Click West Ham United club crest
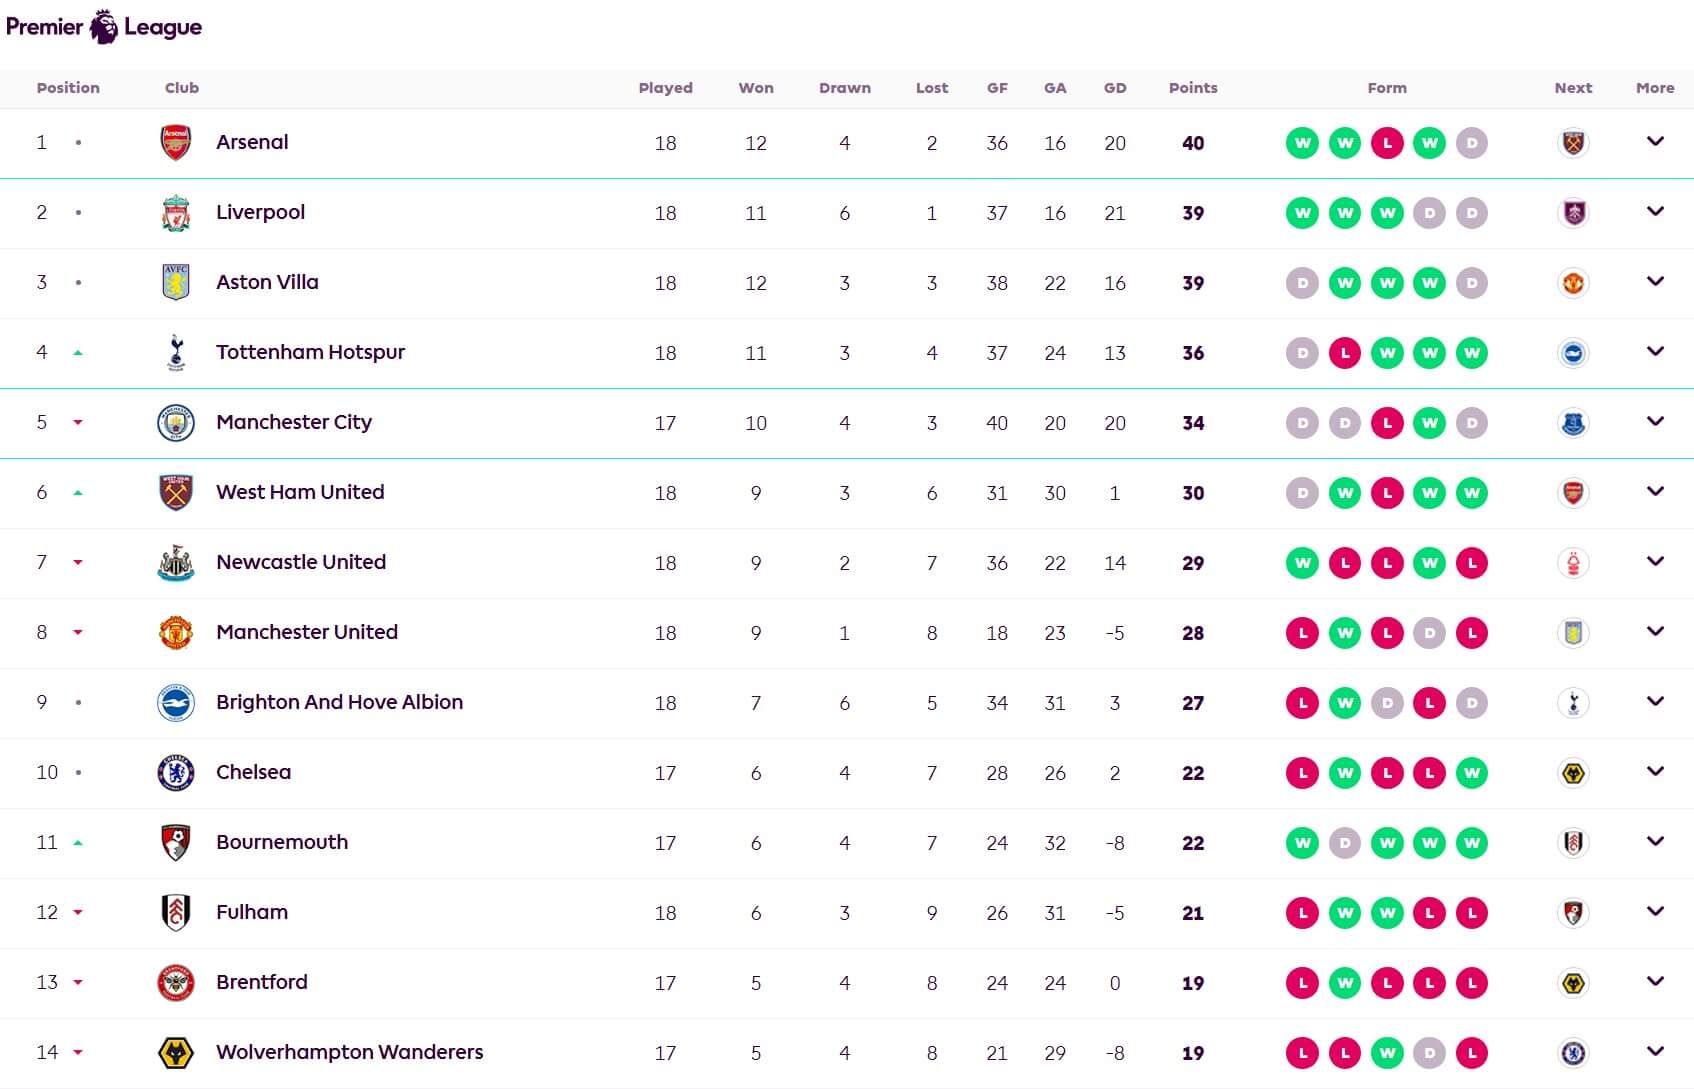The height and width of the screenshot is (1089, 1694). coord(176,493)
